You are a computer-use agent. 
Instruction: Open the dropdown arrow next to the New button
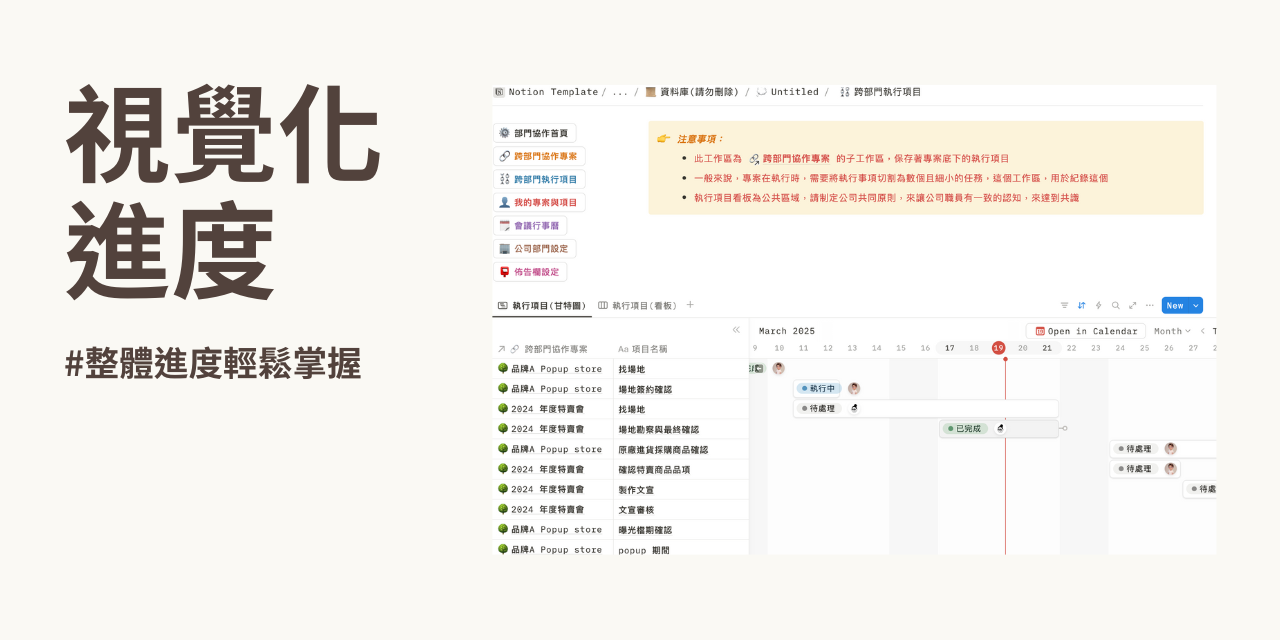click(1196, 305)
